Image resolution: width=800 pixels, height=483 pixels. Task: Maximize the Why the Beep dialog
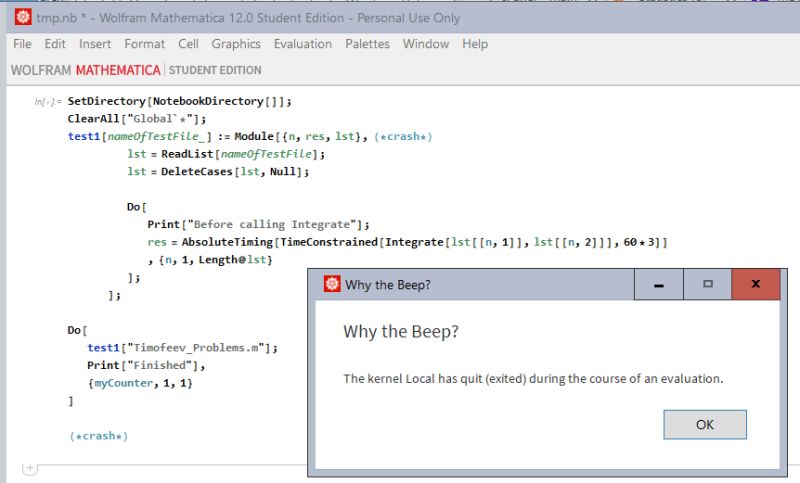click(707, 284)
